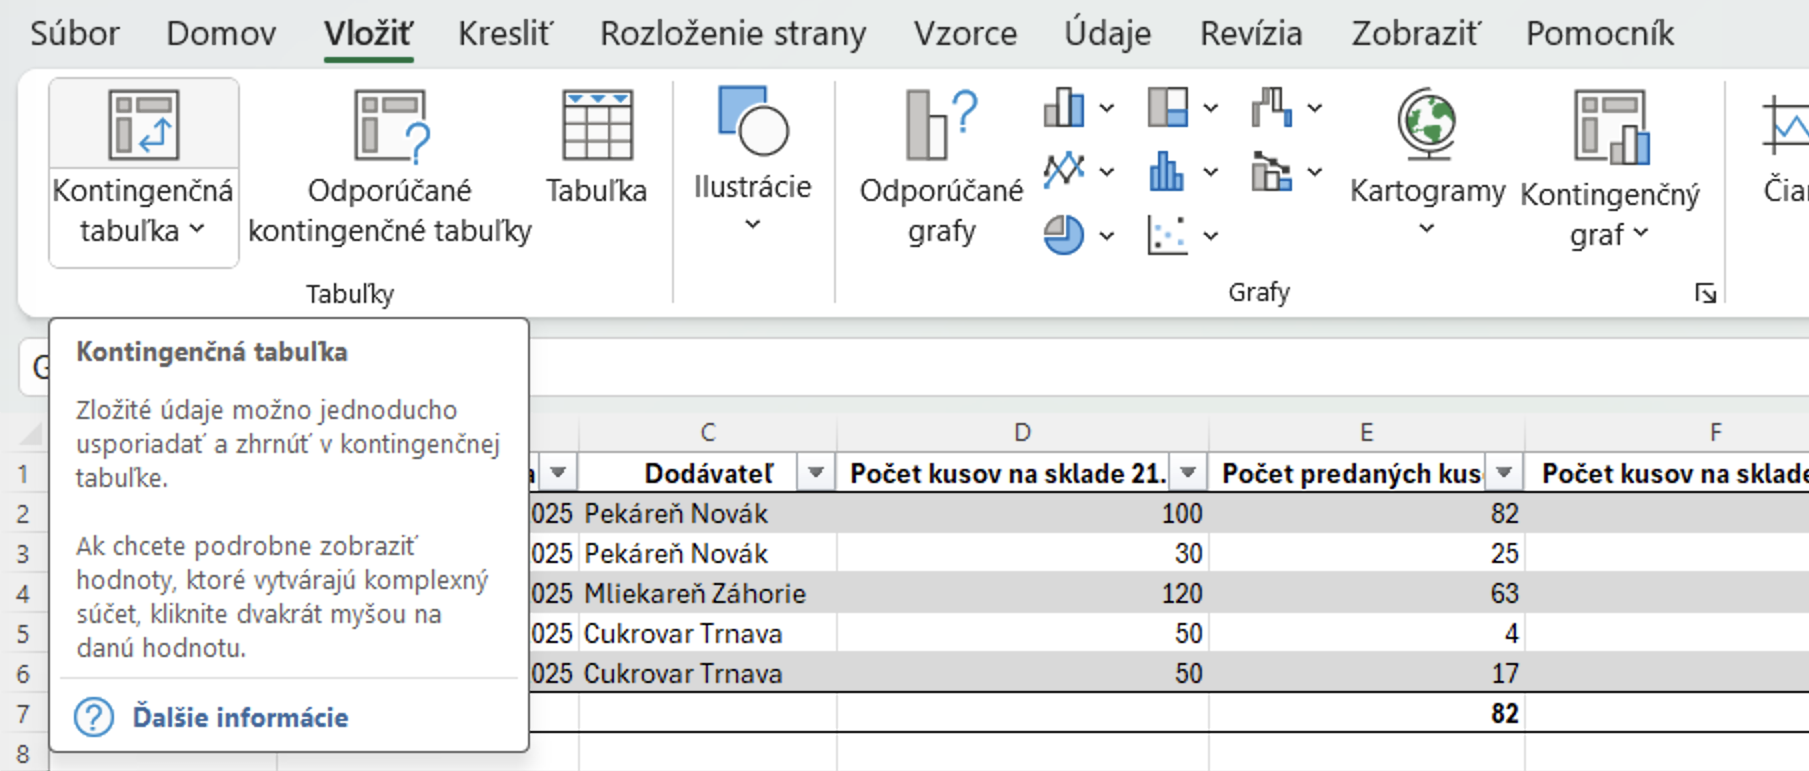Expand the line chart dropdown arrow
This screenshot has width=1809, height=771.
pos(1107,172)
